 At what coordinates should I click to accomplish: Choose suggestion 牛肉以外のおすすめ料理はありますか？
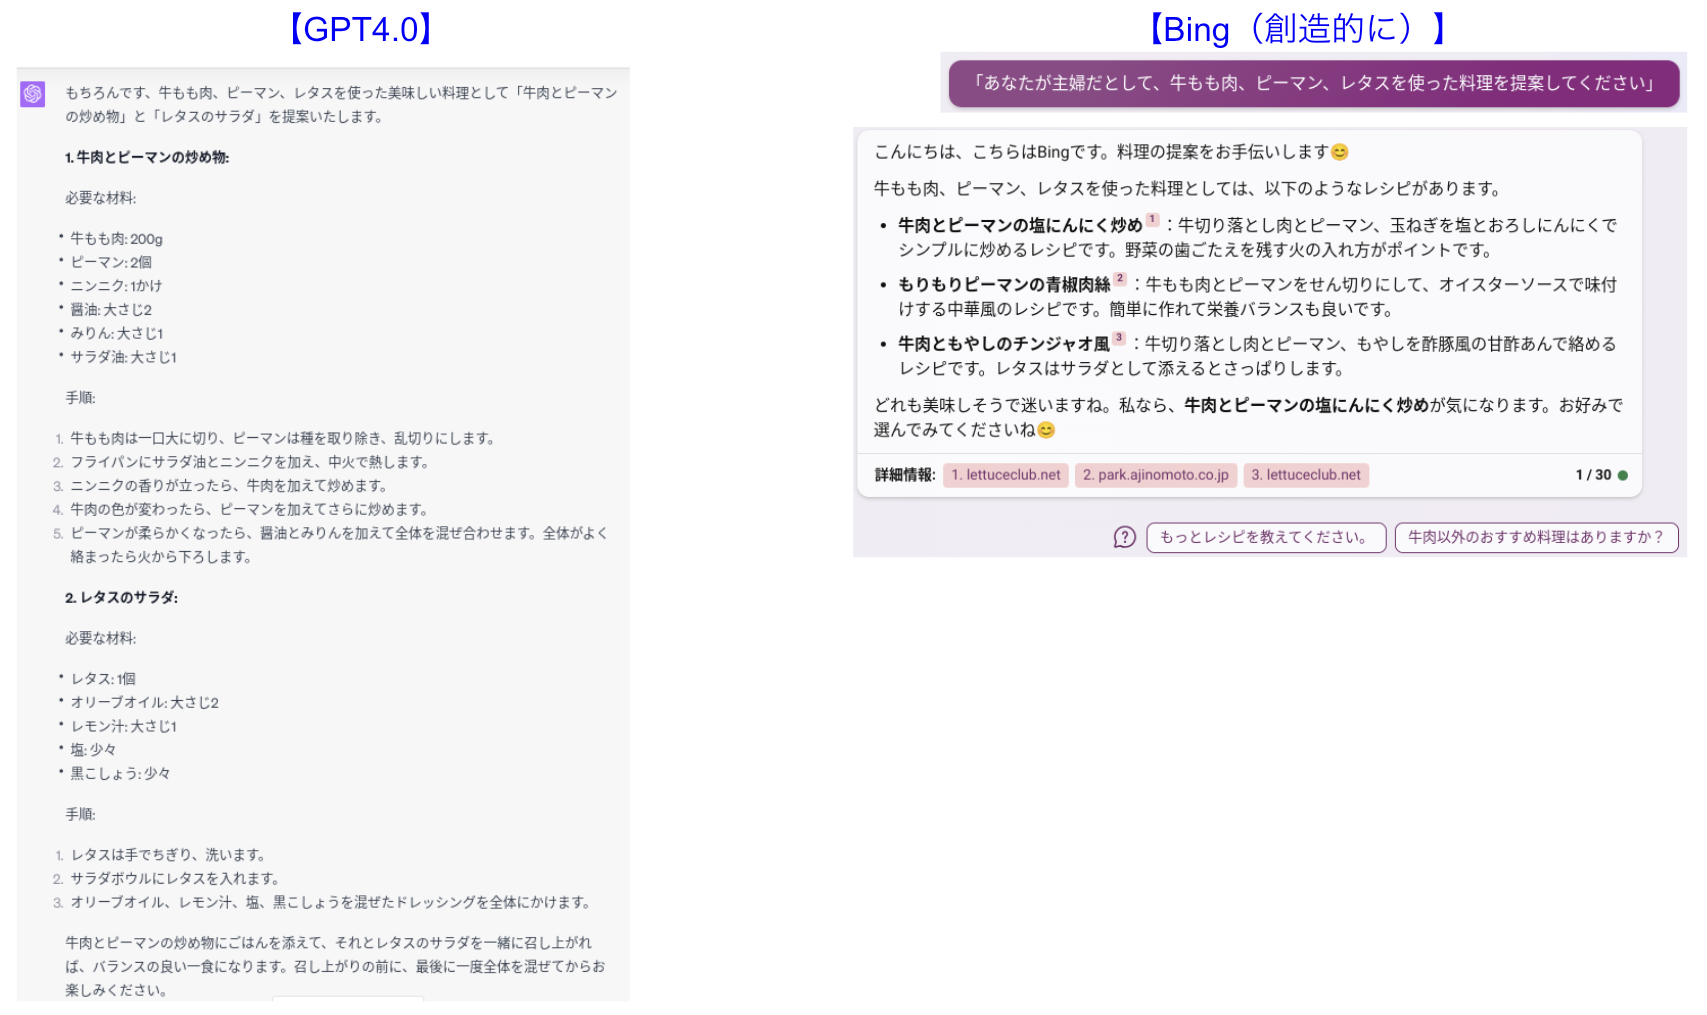coord(1536,538)
